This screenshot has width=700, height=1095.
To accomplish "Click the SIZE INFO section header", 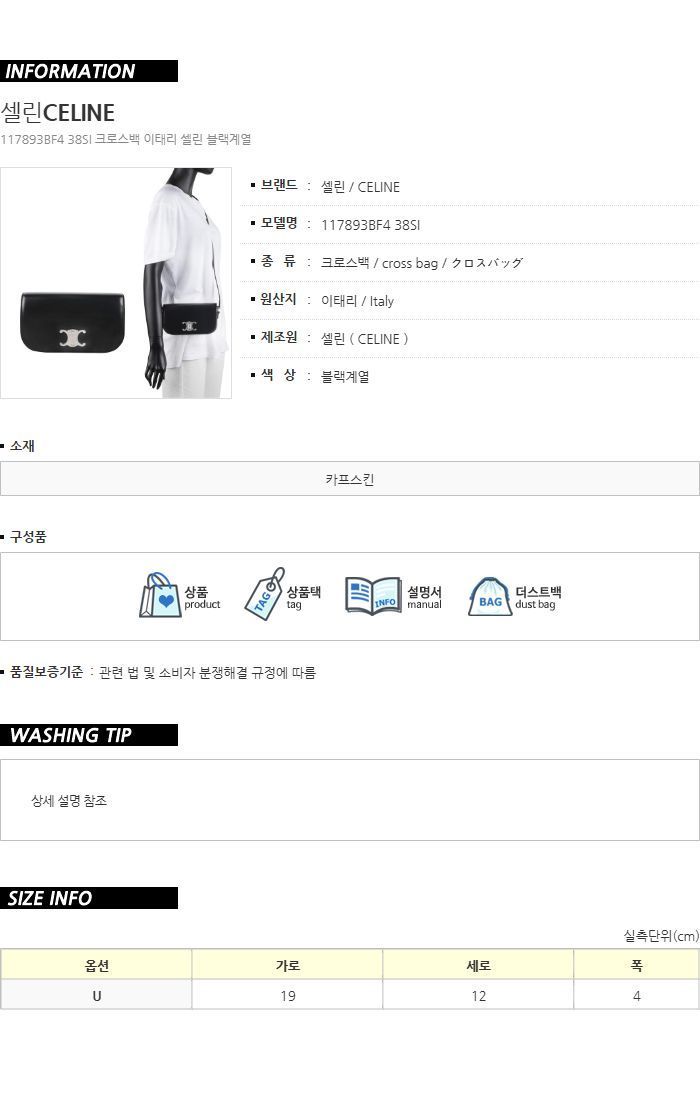I will tap(89, 898).
